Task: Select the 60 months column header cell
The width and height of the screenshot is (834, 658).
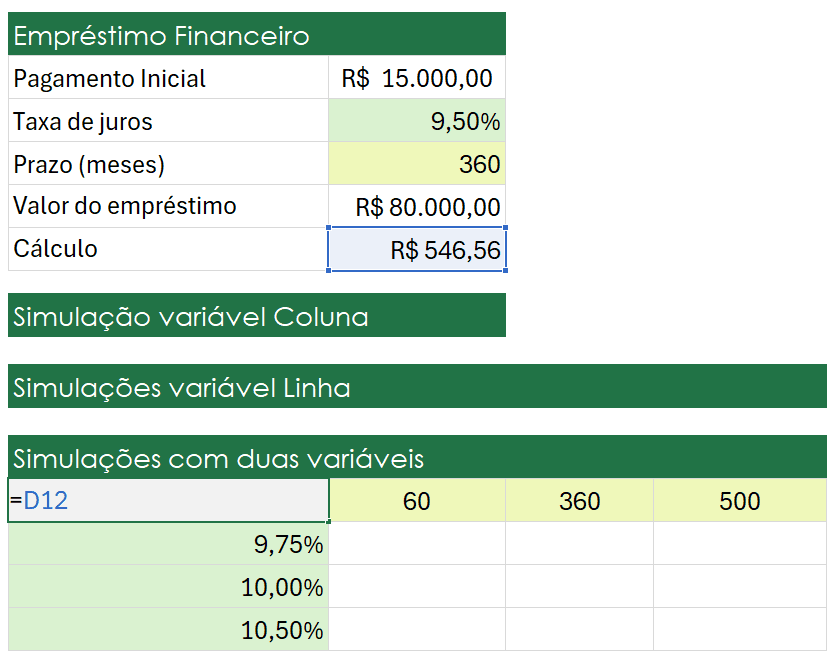Action: (x=417, y=501)
